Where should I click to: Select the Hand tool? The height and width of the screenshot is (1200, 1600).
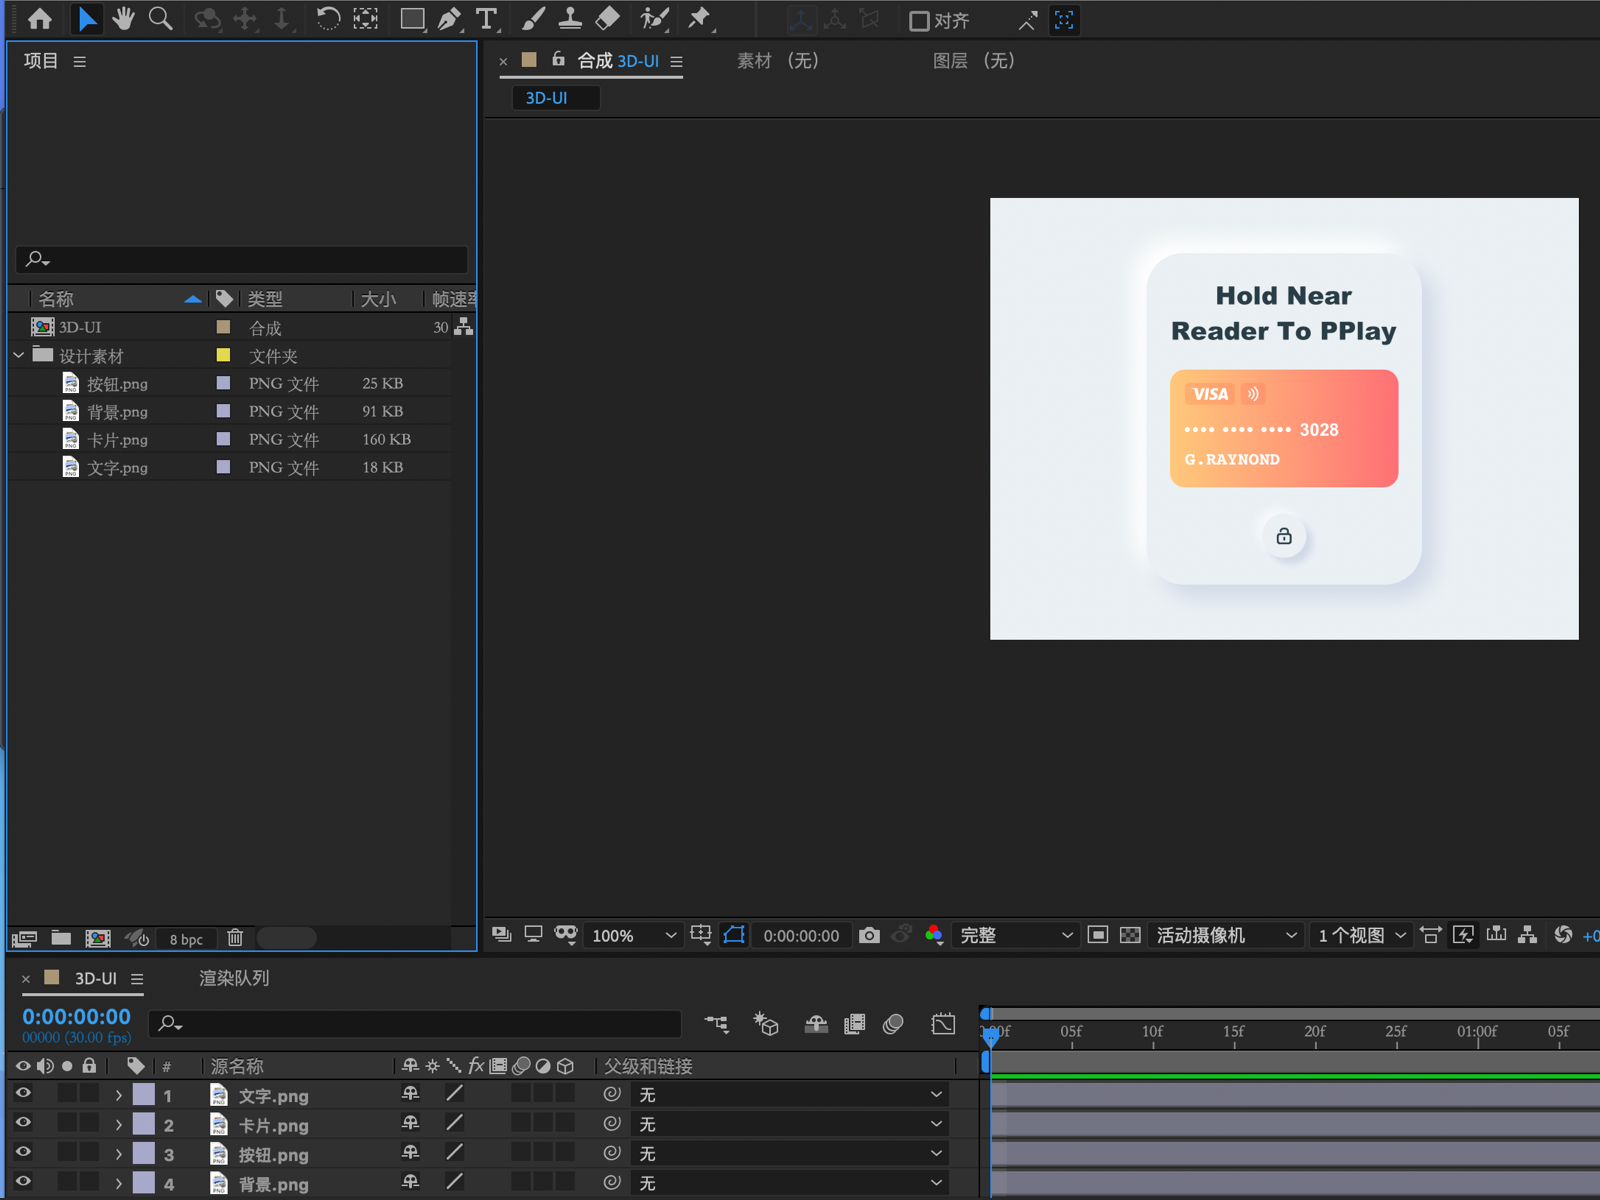click(x=123, y=19)
